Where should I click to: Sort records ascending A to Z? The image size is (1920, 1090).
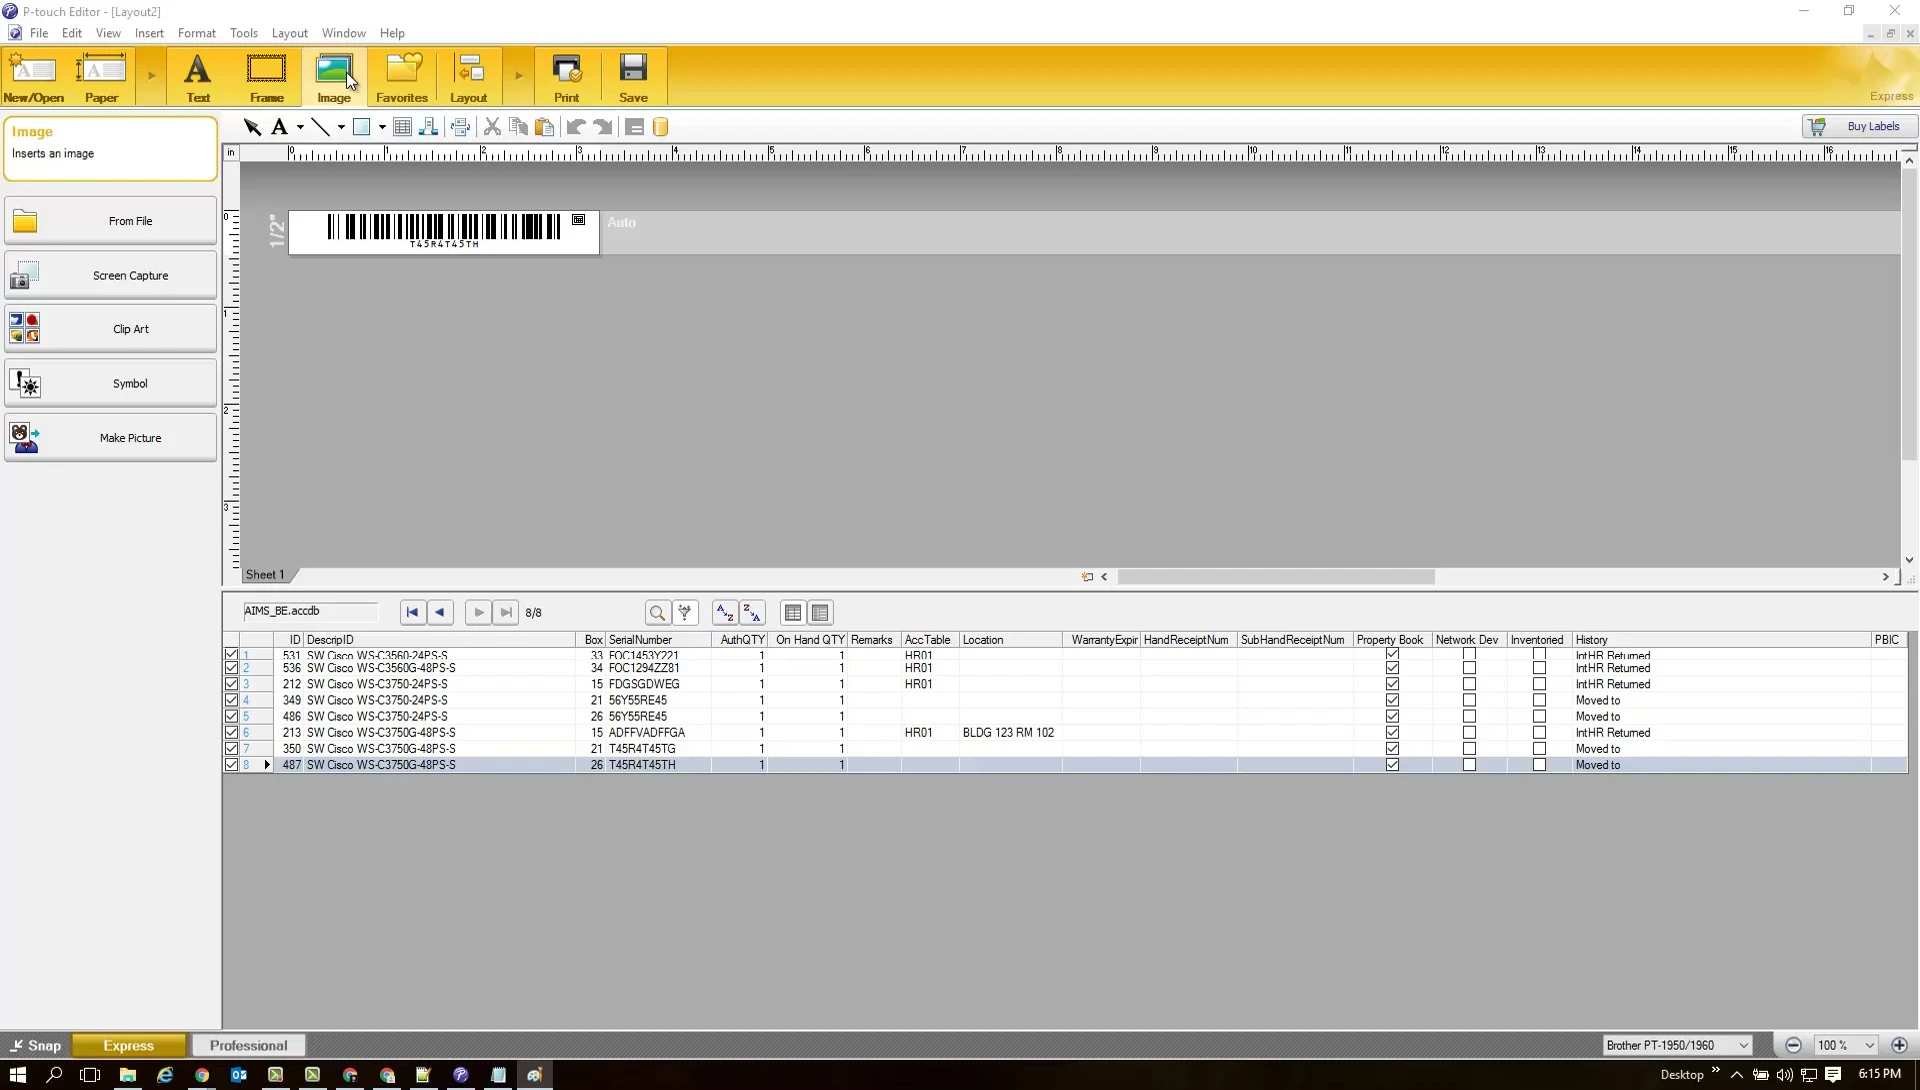[725, 613]
